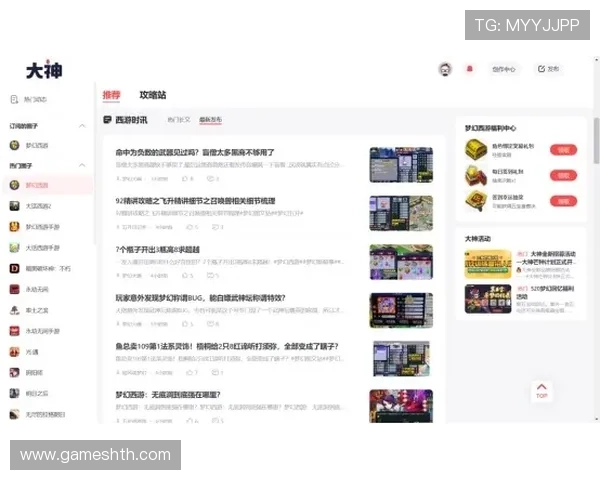Open 创作中心 creator center
This screenshot has height=480, width=600.
click(504, 69)
